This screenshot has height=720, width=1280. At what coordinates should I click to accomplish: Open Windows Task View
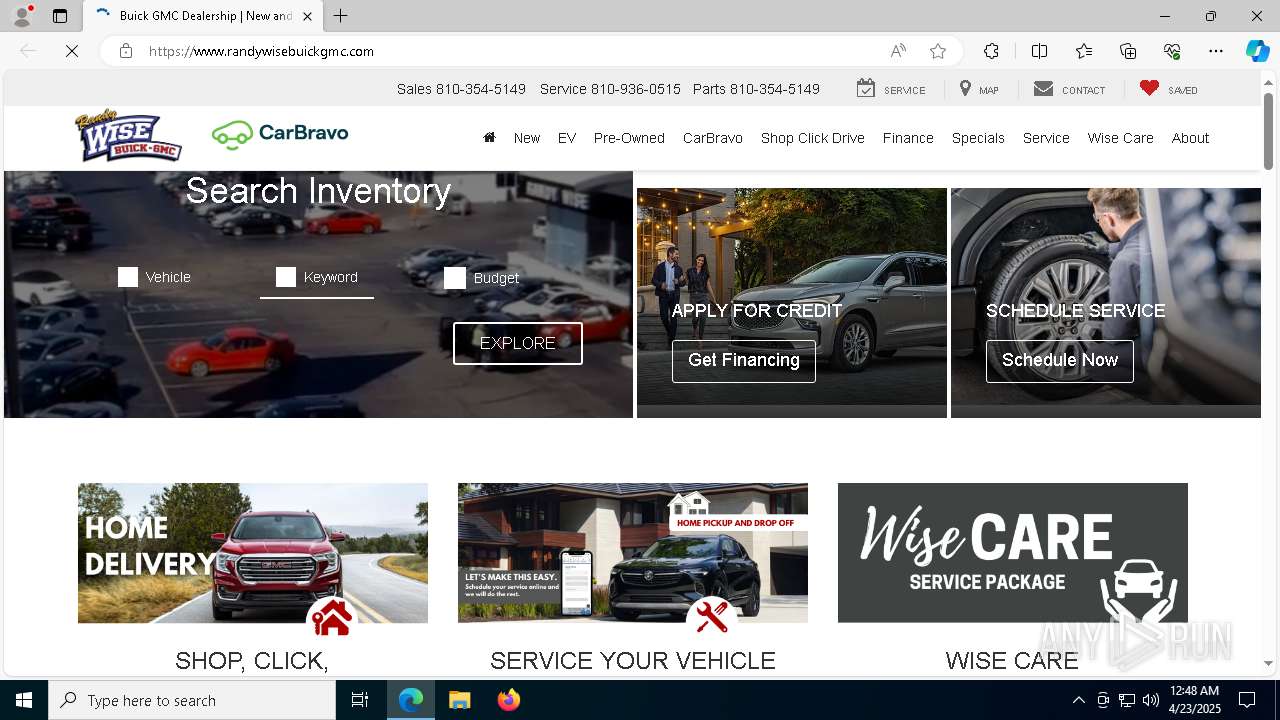360,700
